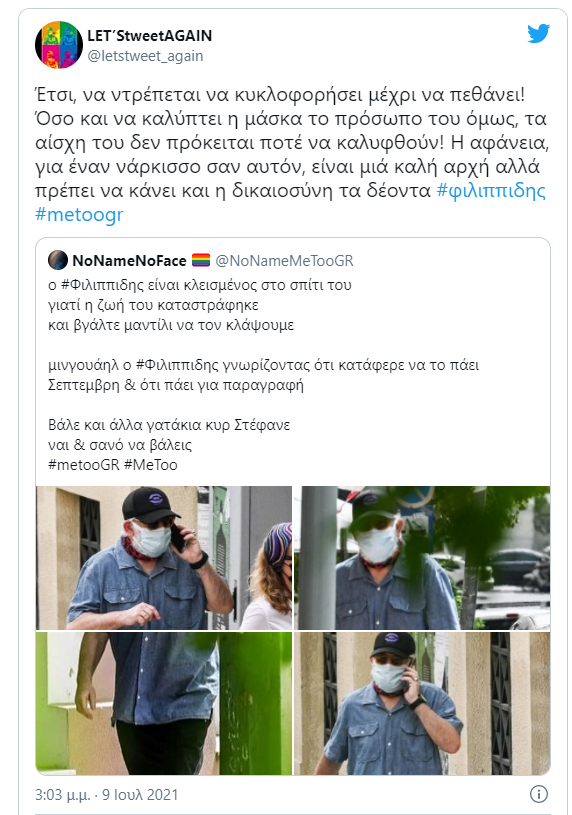Viewport: 572px width, 815px height.
Task: Open the NoNameNoFace quoted author name
Action: coord(129,260)
